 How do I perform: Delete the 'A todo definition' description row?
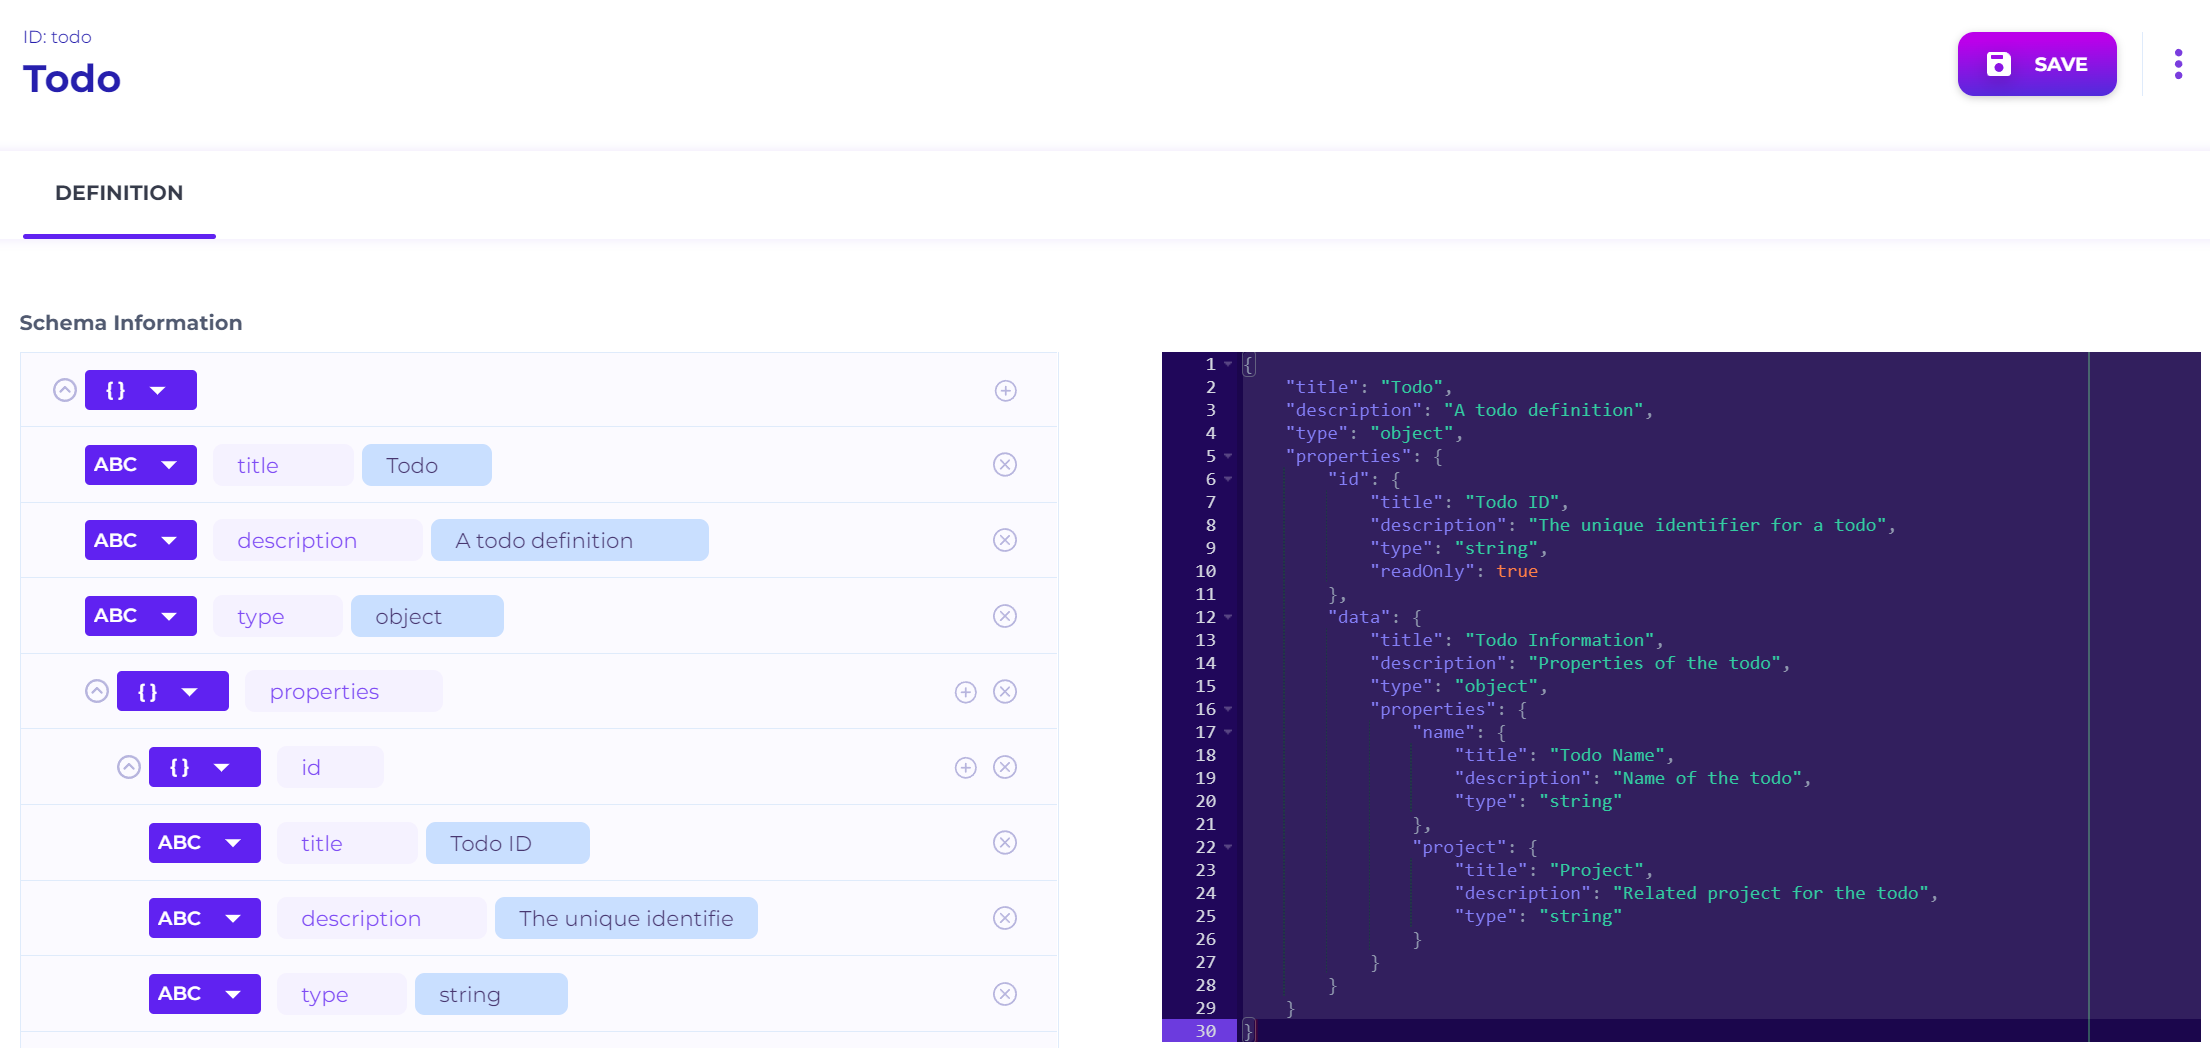pos(1004,541)
